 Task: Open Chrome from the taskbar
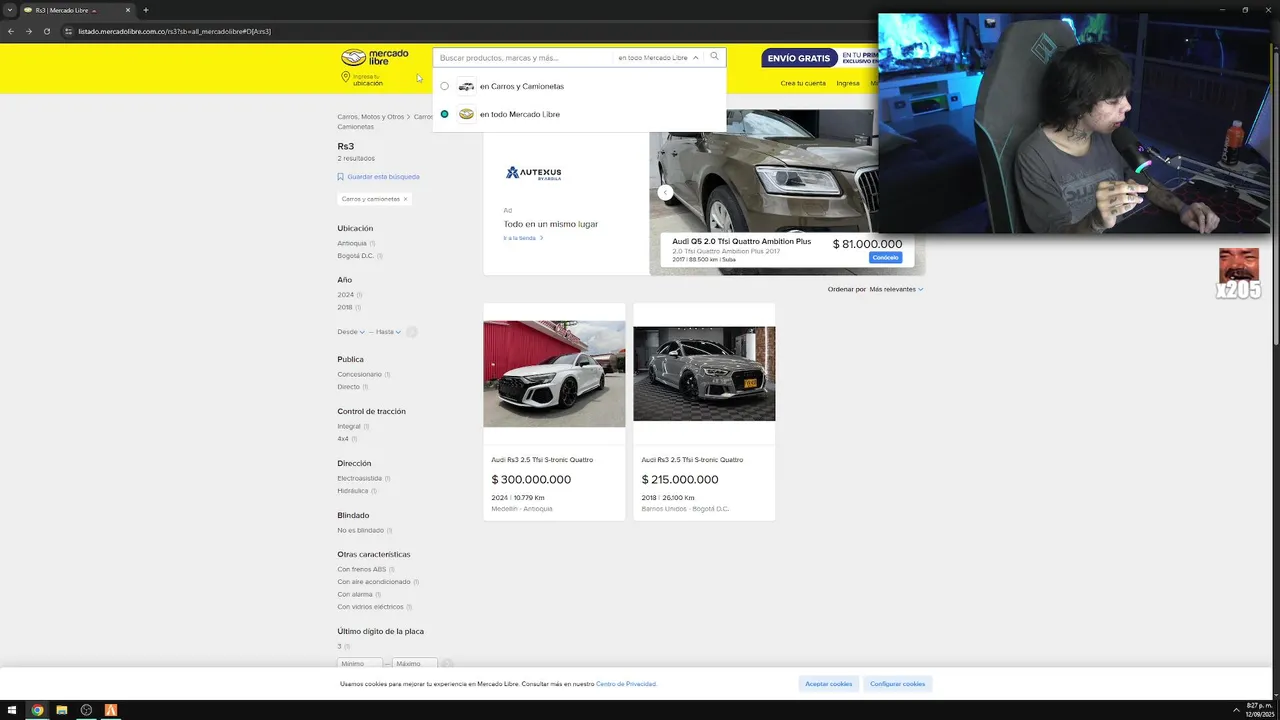pyautogui.click(x=37, y=710)
